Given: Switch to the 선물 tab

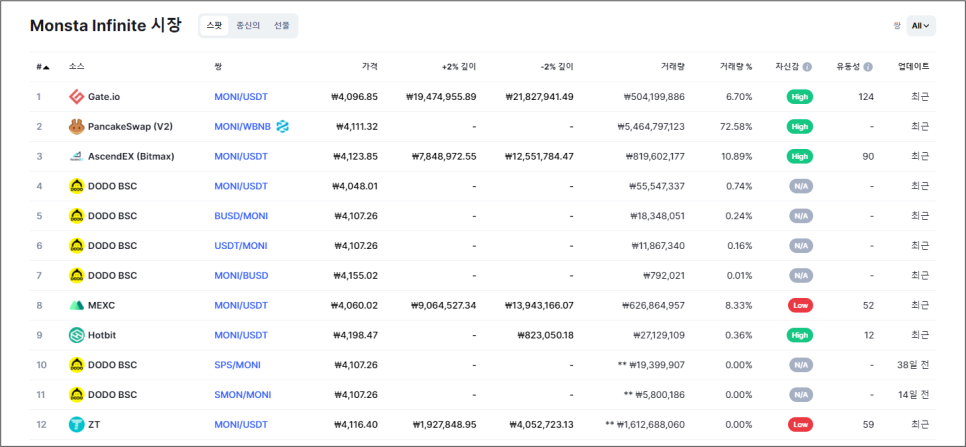Looking at the screenshot, I should pyautogui.click(x=281, y=26).
